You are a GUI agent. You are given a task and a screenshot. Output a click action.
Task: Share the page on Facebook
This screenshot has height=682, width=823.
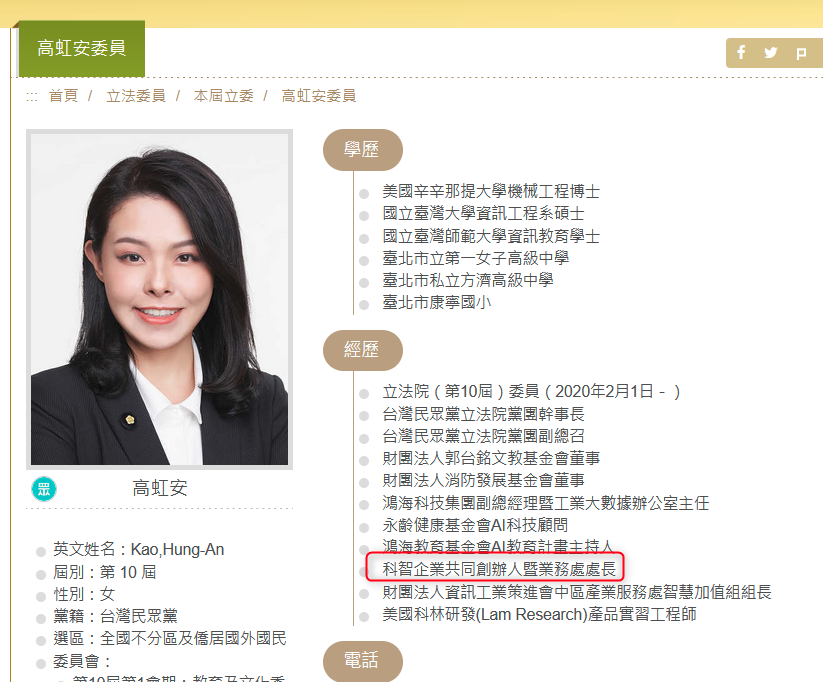(741, 53)
